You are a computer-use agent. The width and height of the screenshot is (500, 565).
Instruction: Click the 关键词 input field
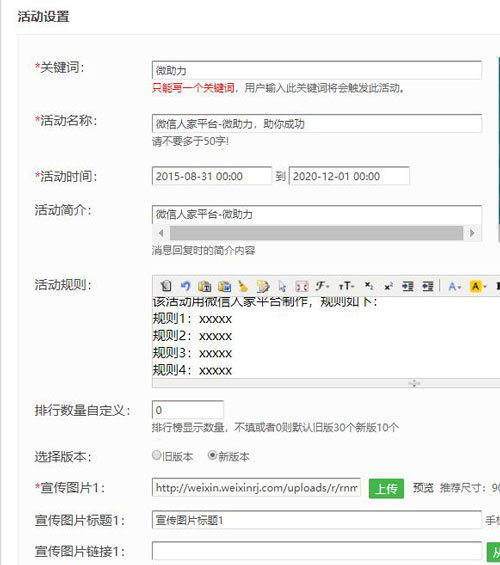[317, 70]
